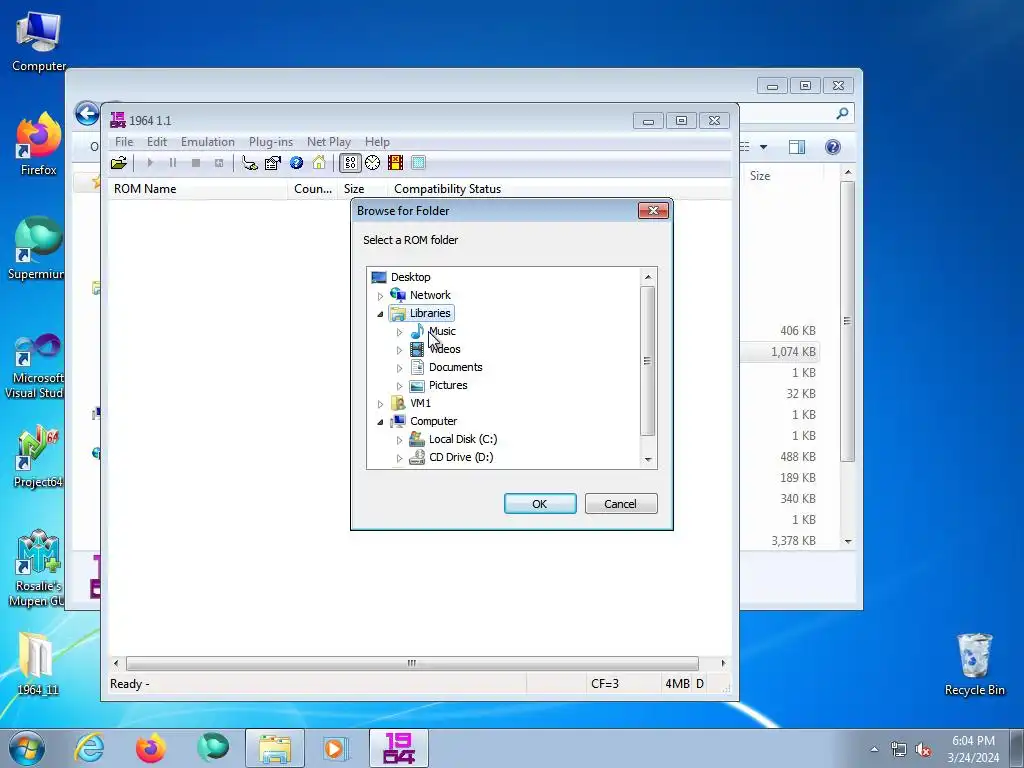The image size is (1024, 768).
Task: Click the Explorer window Back arrow button
Action: point(87,114)
